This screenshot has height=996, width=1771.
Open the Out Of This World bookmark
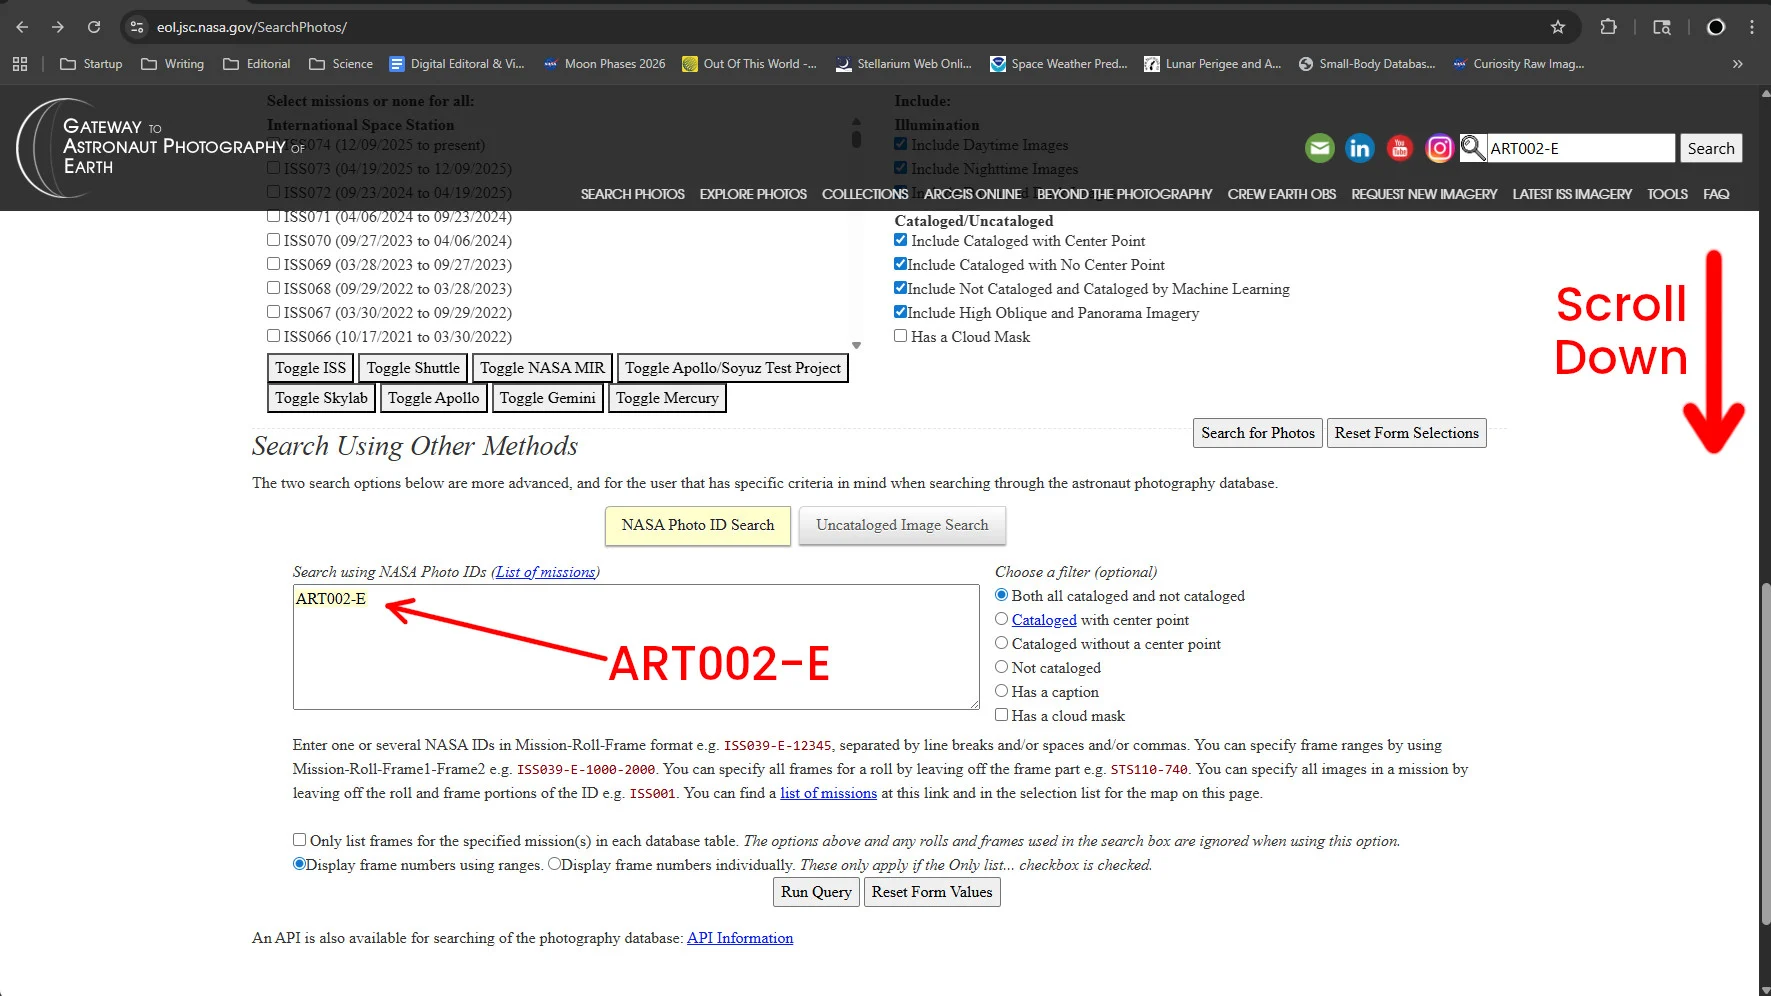pyautogui.click(x=749, y=64)
